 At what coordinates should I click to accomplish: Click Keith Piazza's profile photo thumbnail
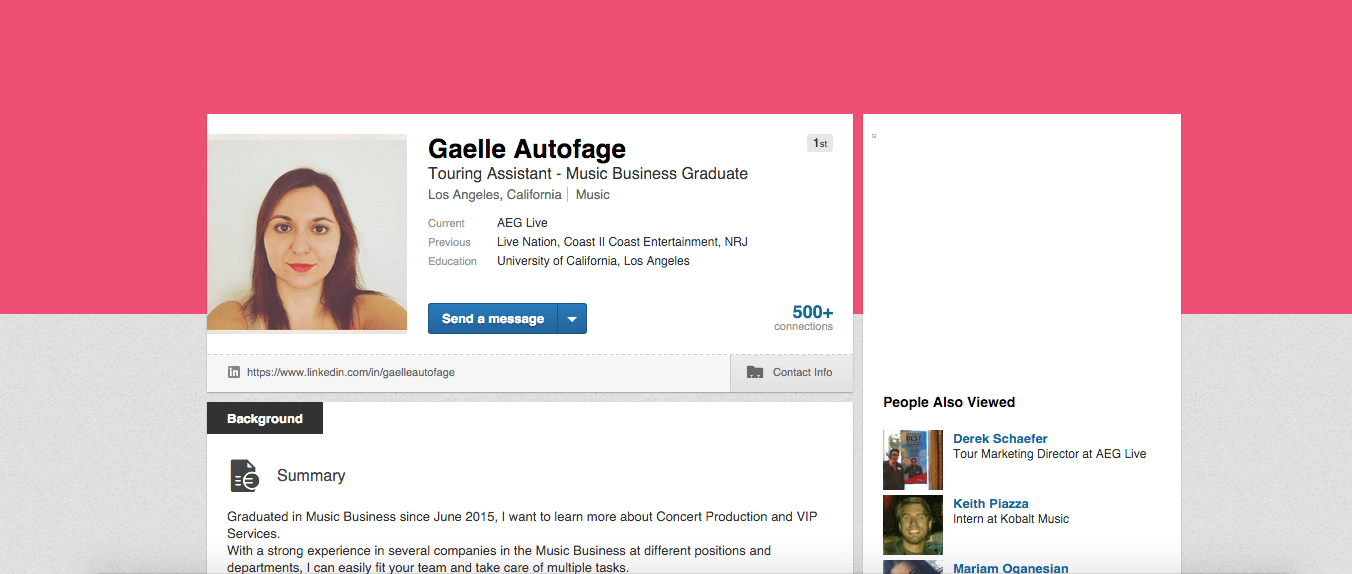[x=913, y=525]
